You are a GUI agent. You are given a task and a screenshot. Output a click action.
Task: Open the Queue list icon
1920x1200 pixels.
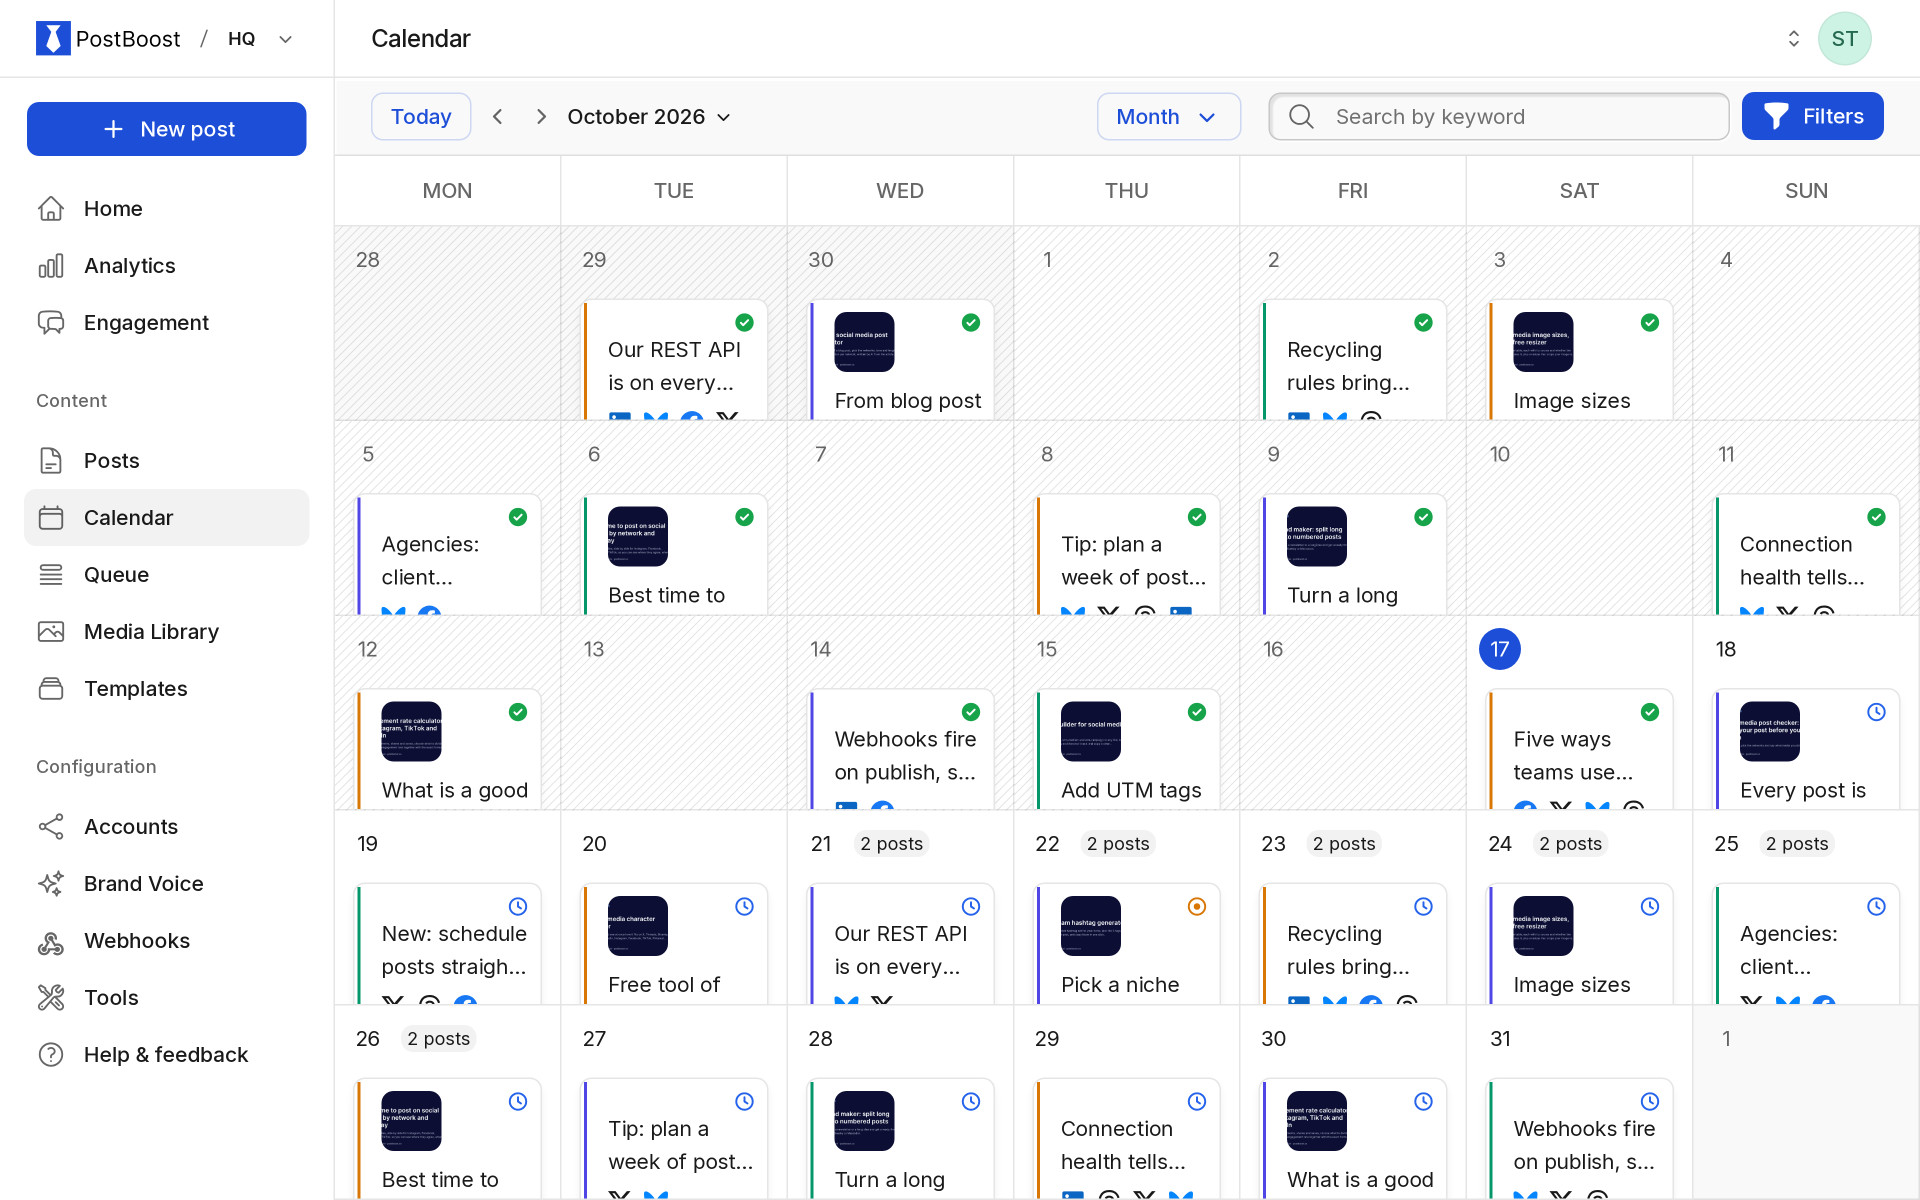[x=51, y=574]
